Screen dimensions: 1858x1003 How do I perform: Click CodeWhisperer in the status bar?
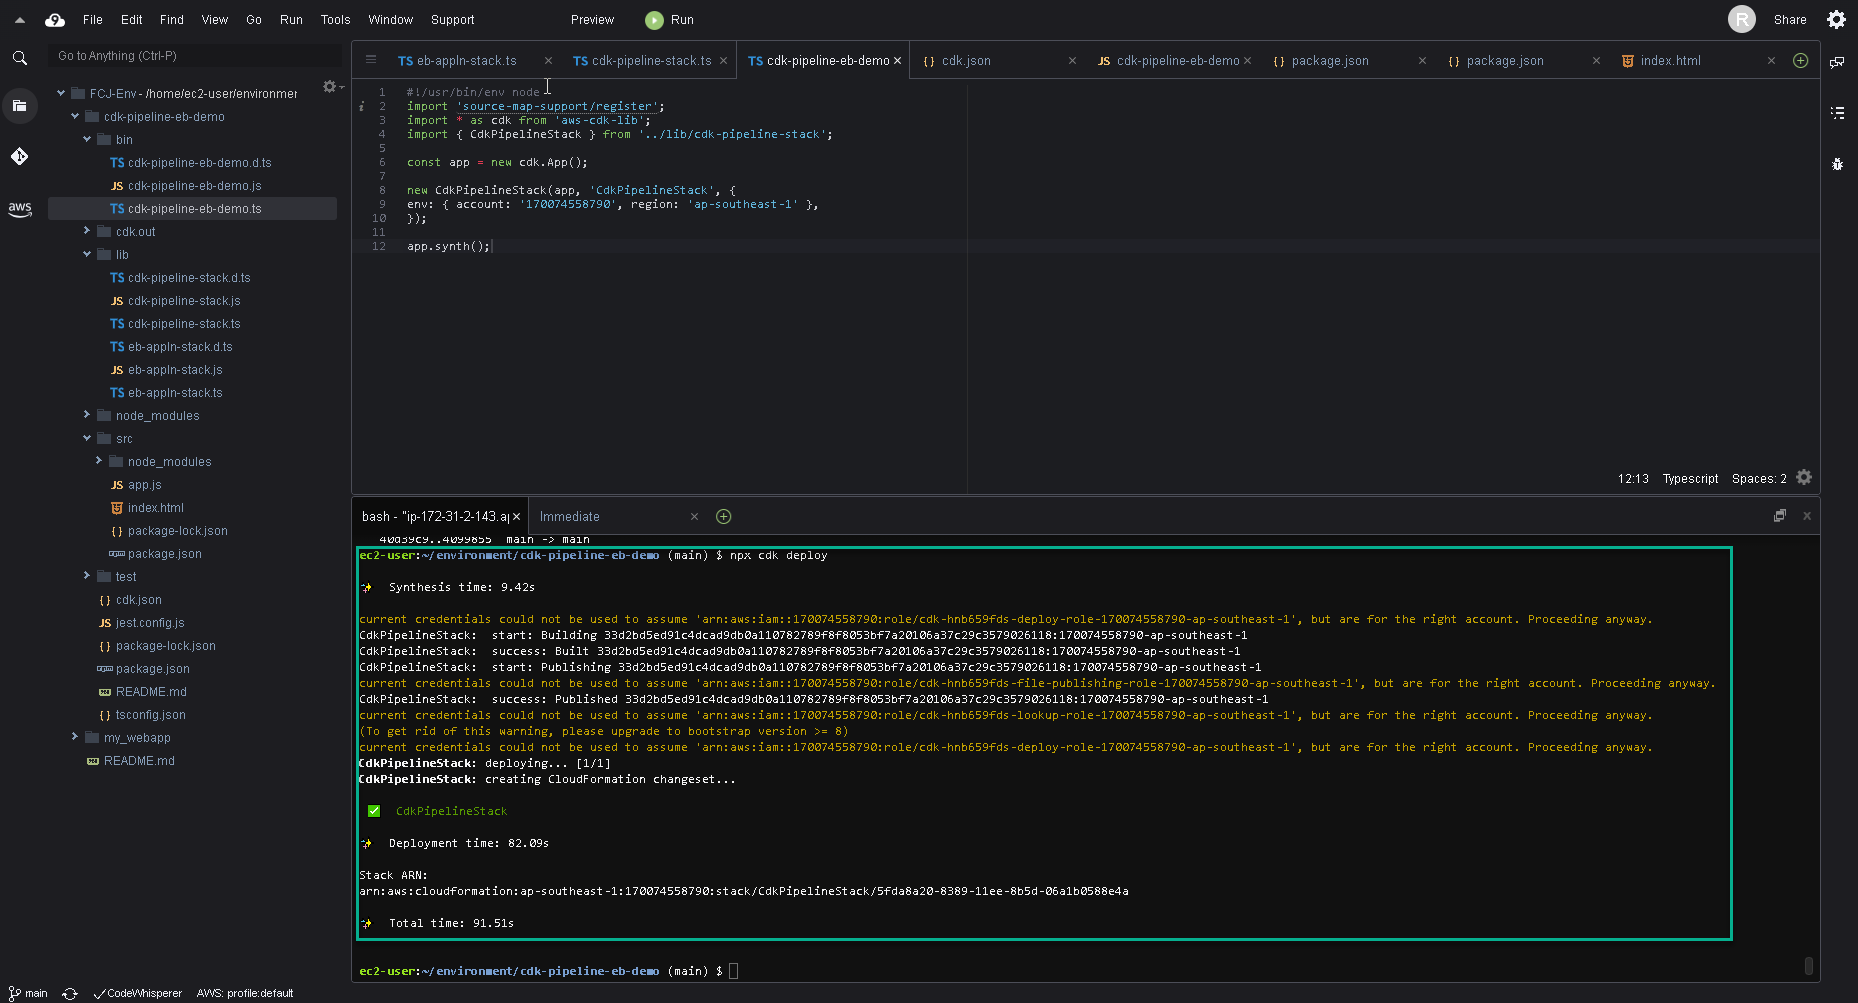pyautogui.click(x=138, y=993)
